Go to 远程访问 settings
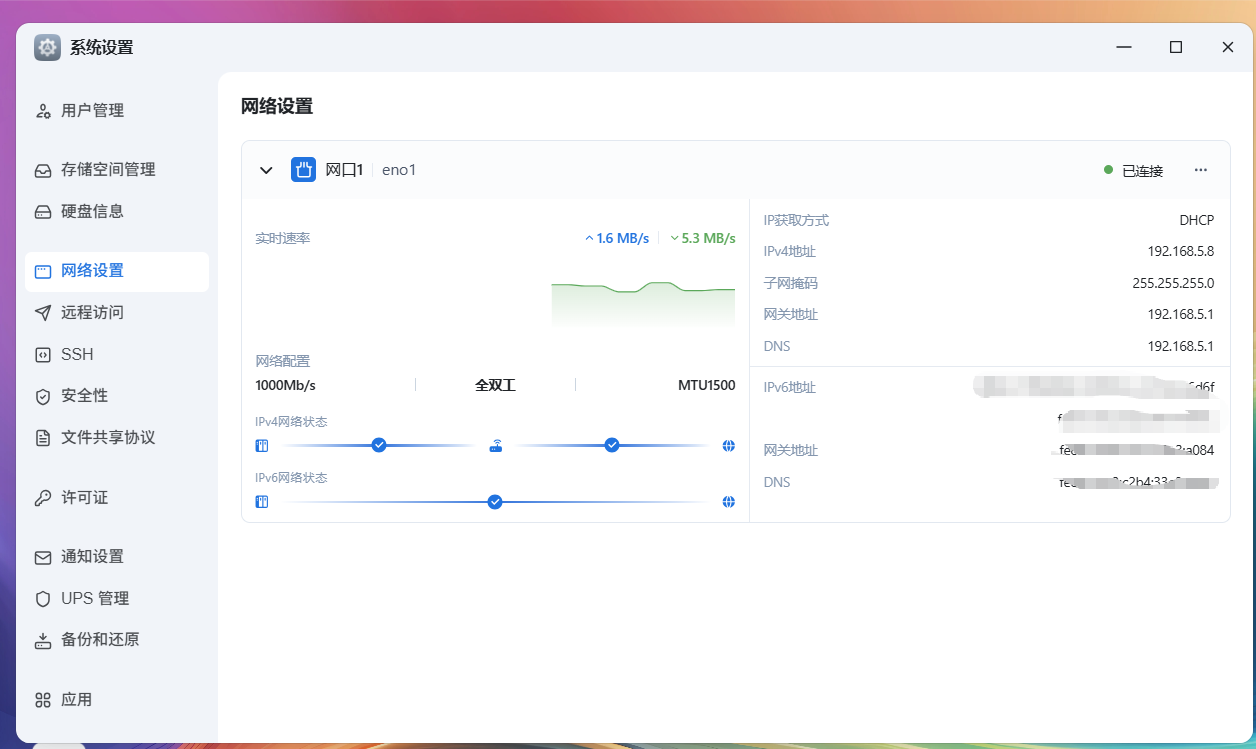The height and width of the screenshot is (749, 1256). tap(117, 313)
